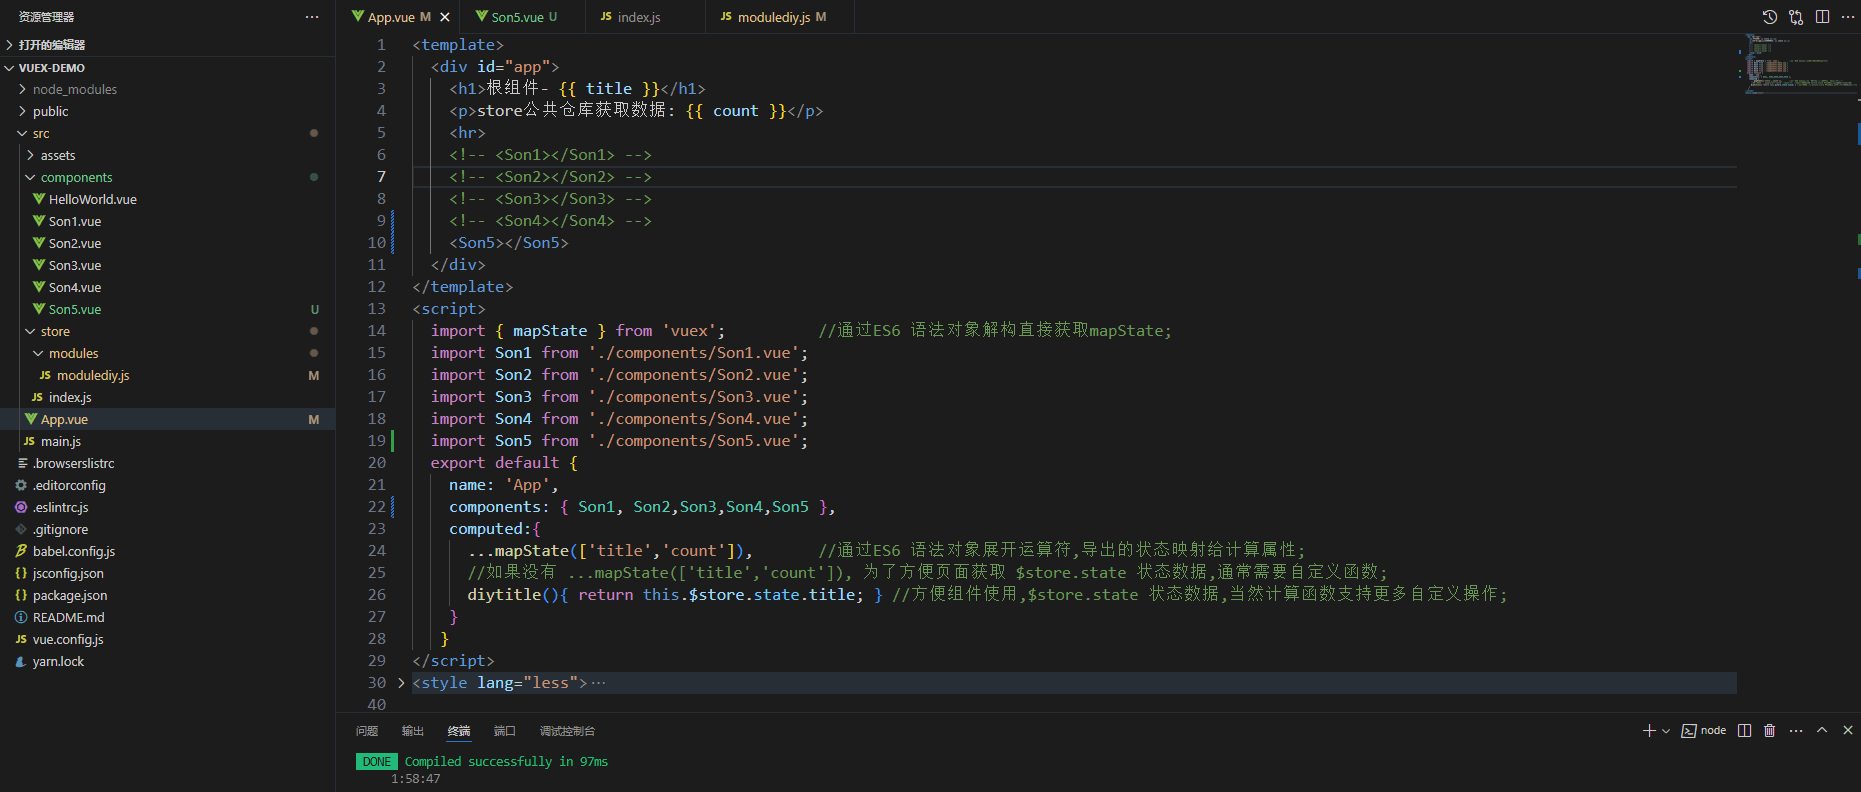Expand the assets folder
This screenshot has height=792, width=1861.
coord(167,155)
